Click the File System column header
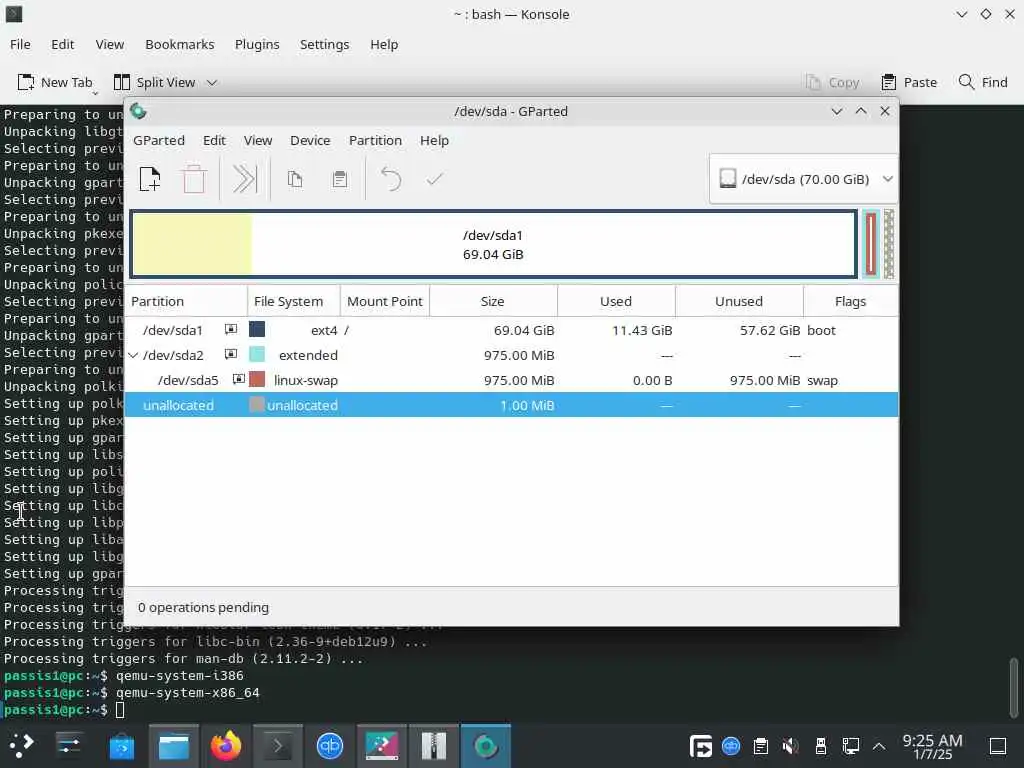Viewport: 1024px width, 768px height. tap(294, 301)
